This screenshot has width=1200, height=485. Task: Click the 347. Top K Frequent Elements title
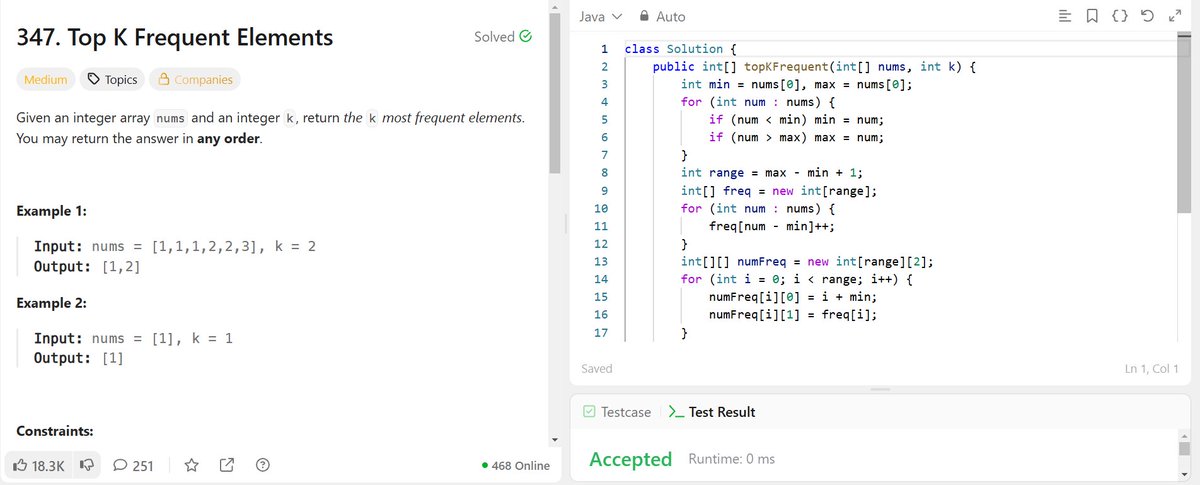coord(175,39)
